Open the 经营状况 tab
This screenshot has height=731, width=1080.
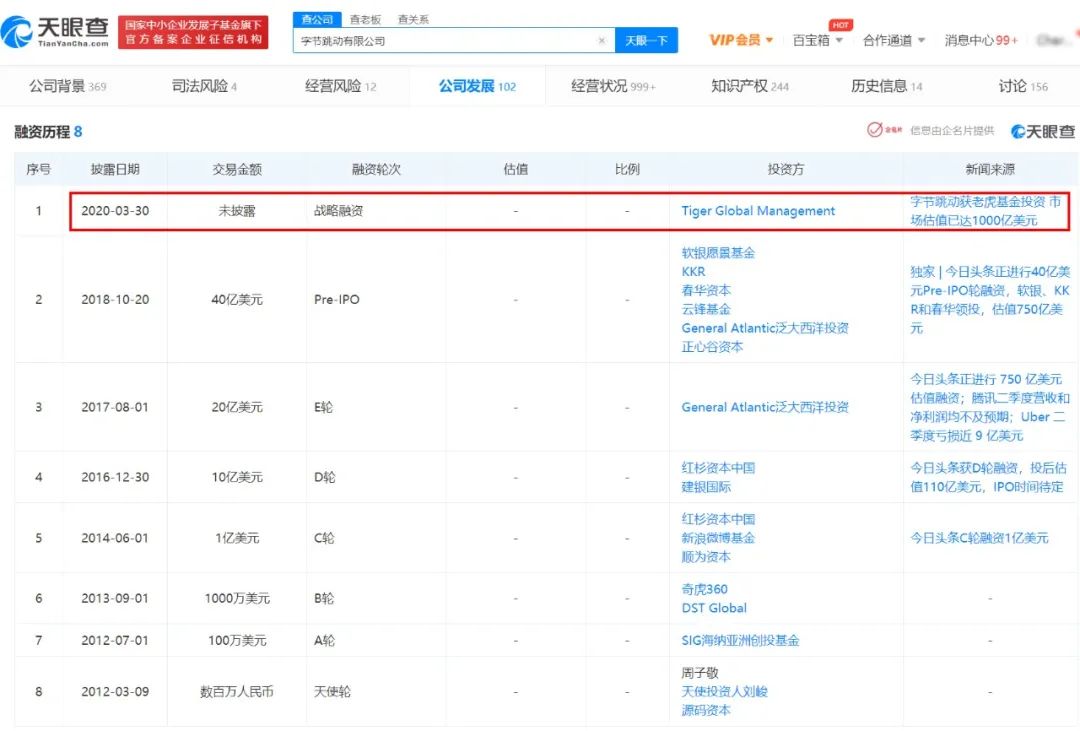tap(613, 86)
